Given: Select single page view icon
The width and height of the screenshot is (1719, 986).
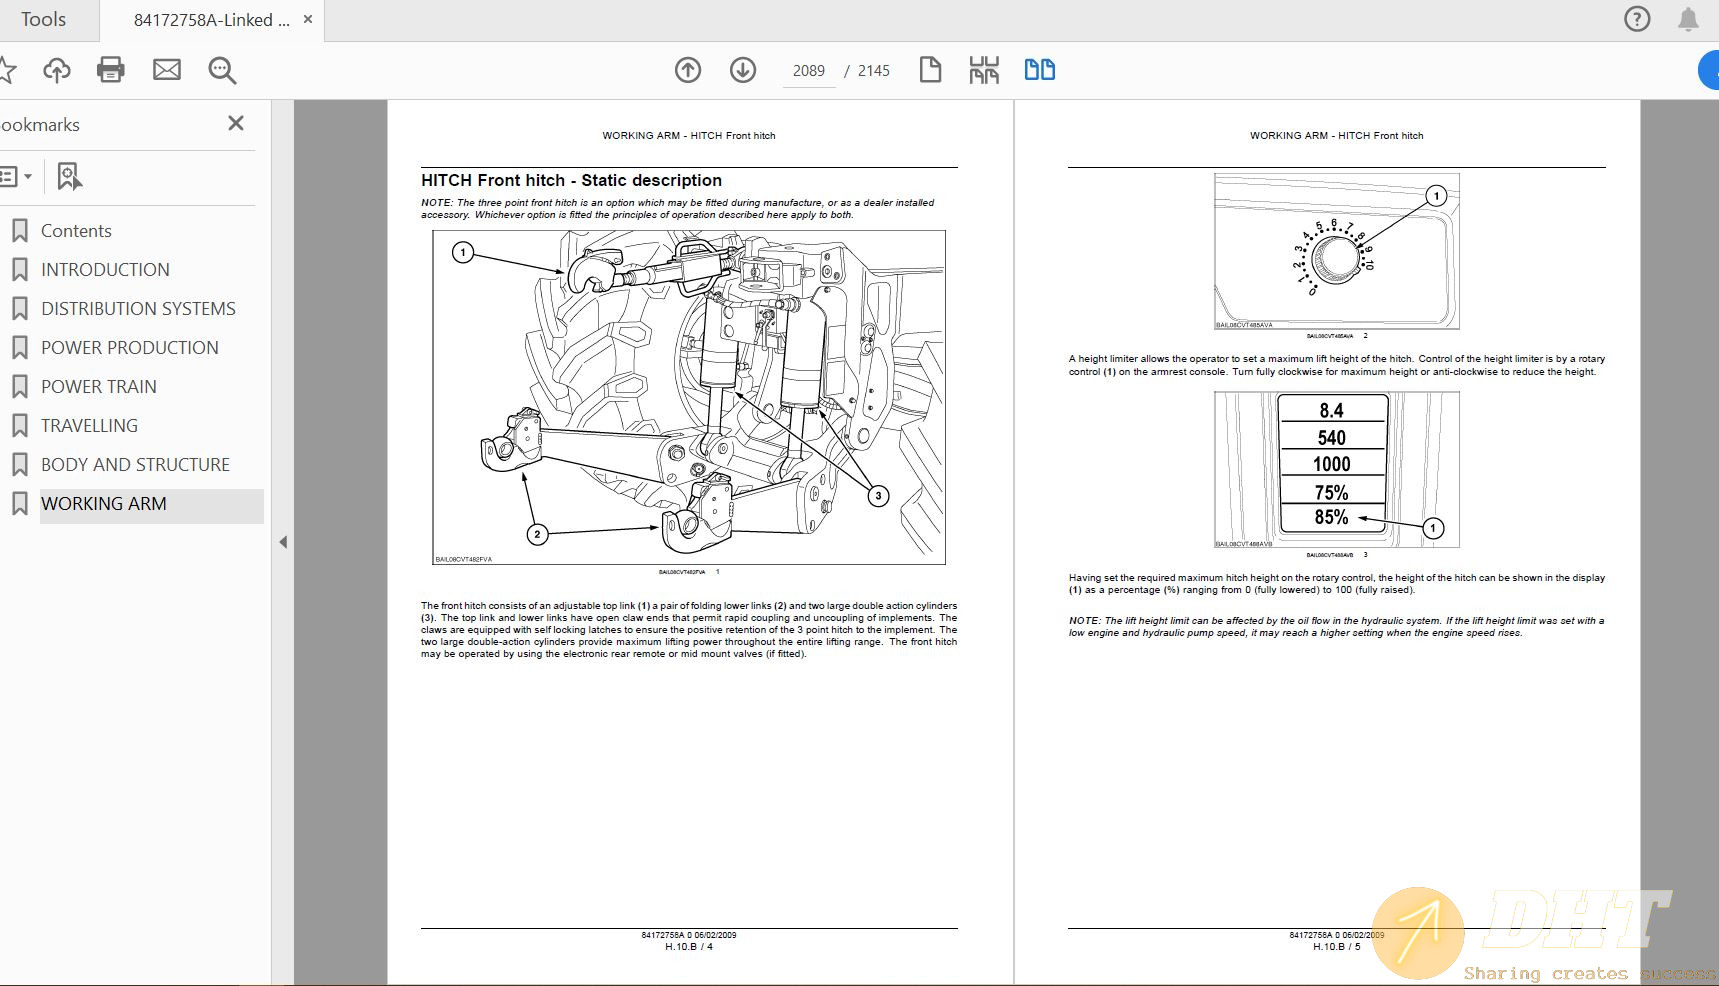Looking at the screenshot, I should coord(930,70).
